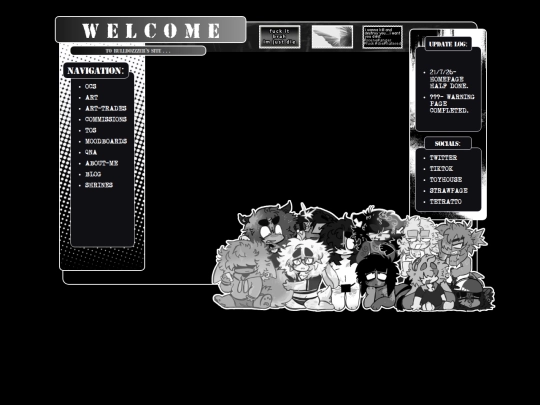Visit the COMMISSIONS page
540x405 pixels.
tap(106, 120)
